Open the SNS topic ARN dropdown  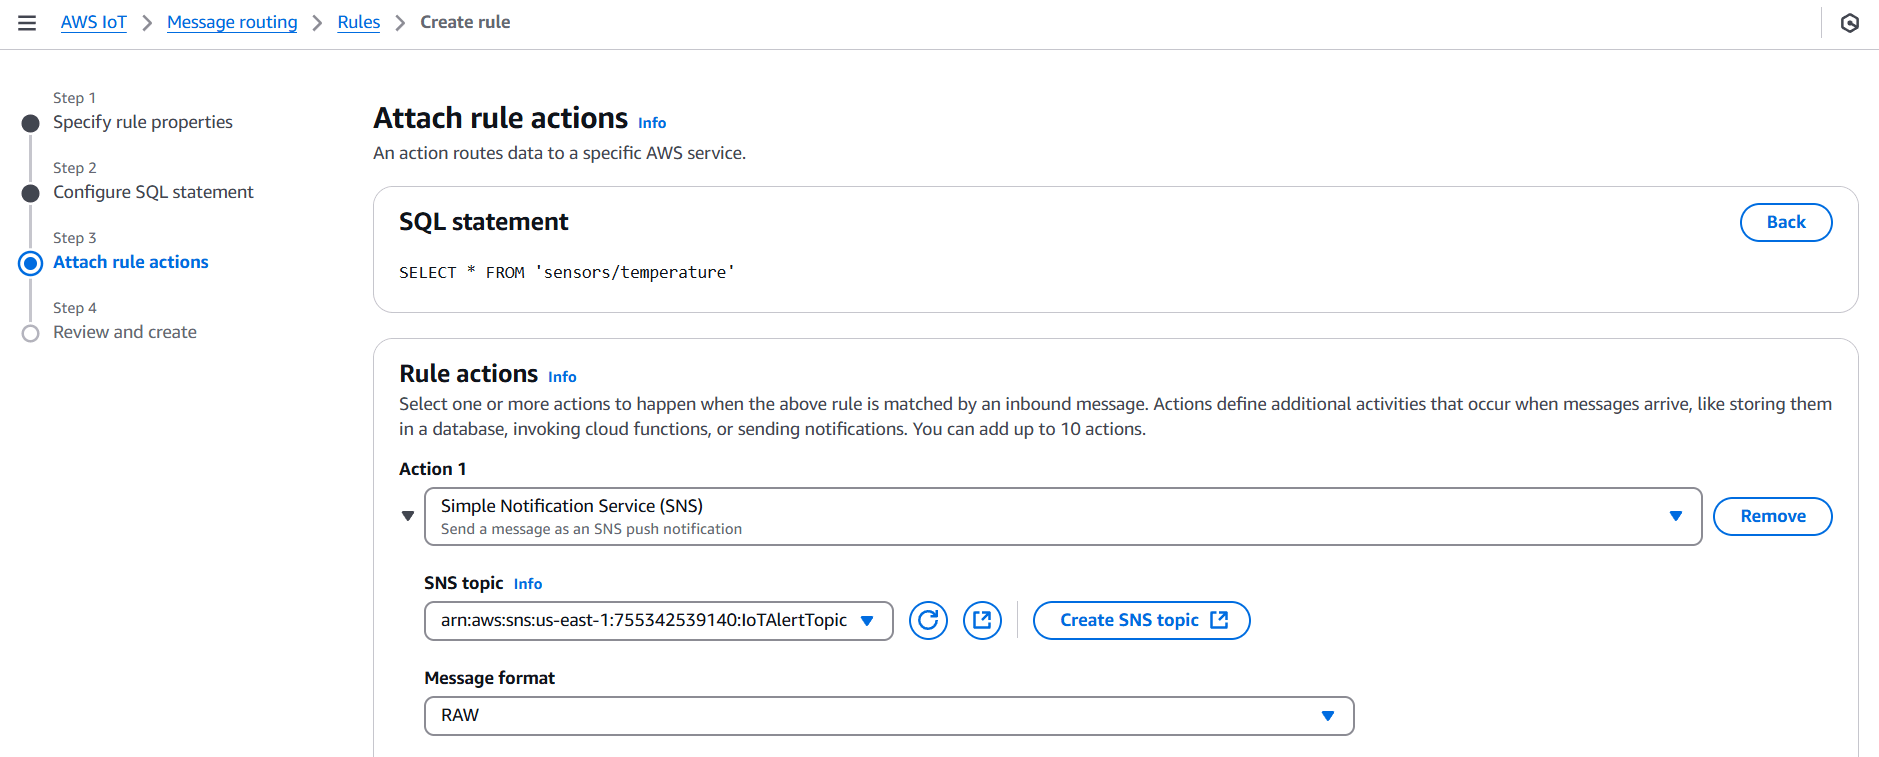click(659, 621)
